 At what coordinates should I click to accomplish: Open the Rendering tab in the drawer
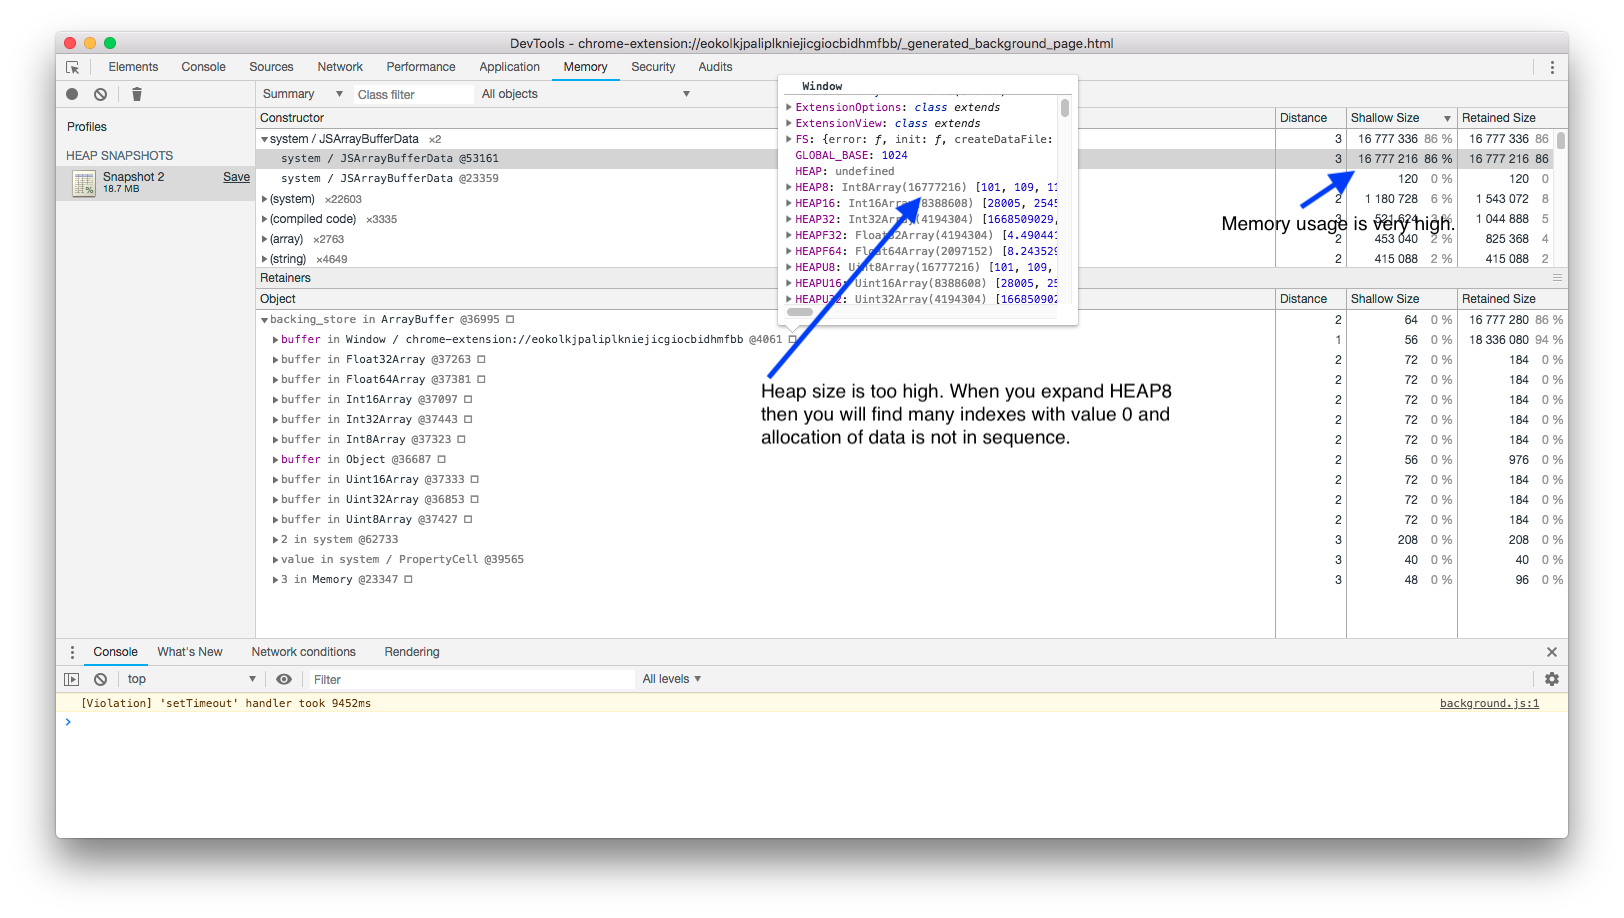[x=411, y=652]
